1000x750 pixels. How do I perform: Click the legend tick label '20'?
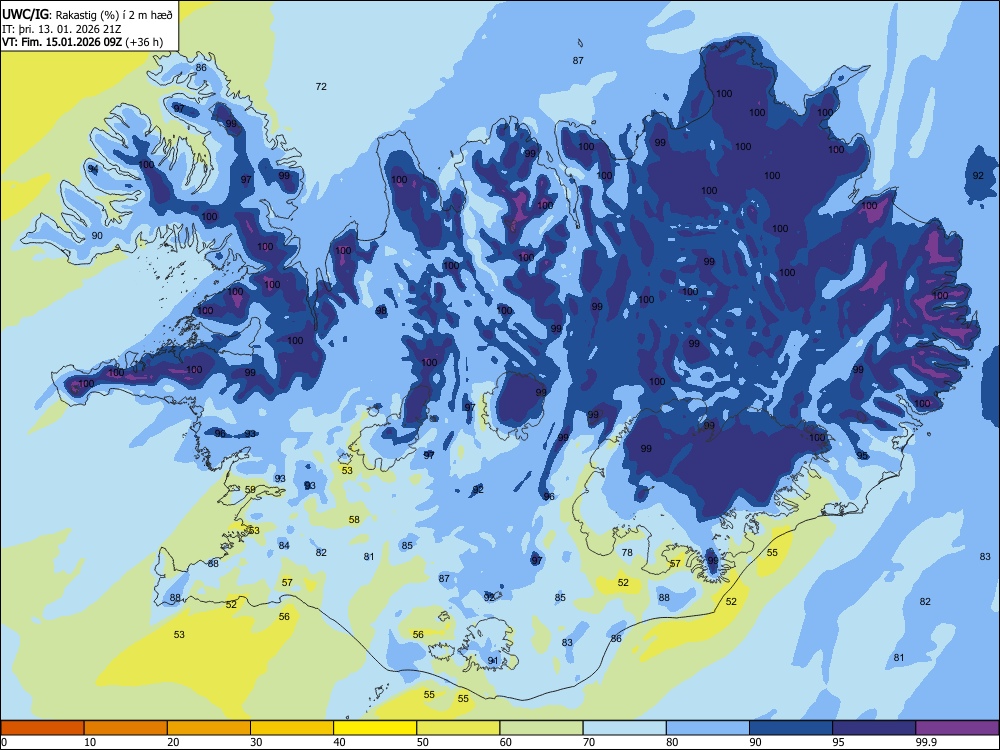173,742
